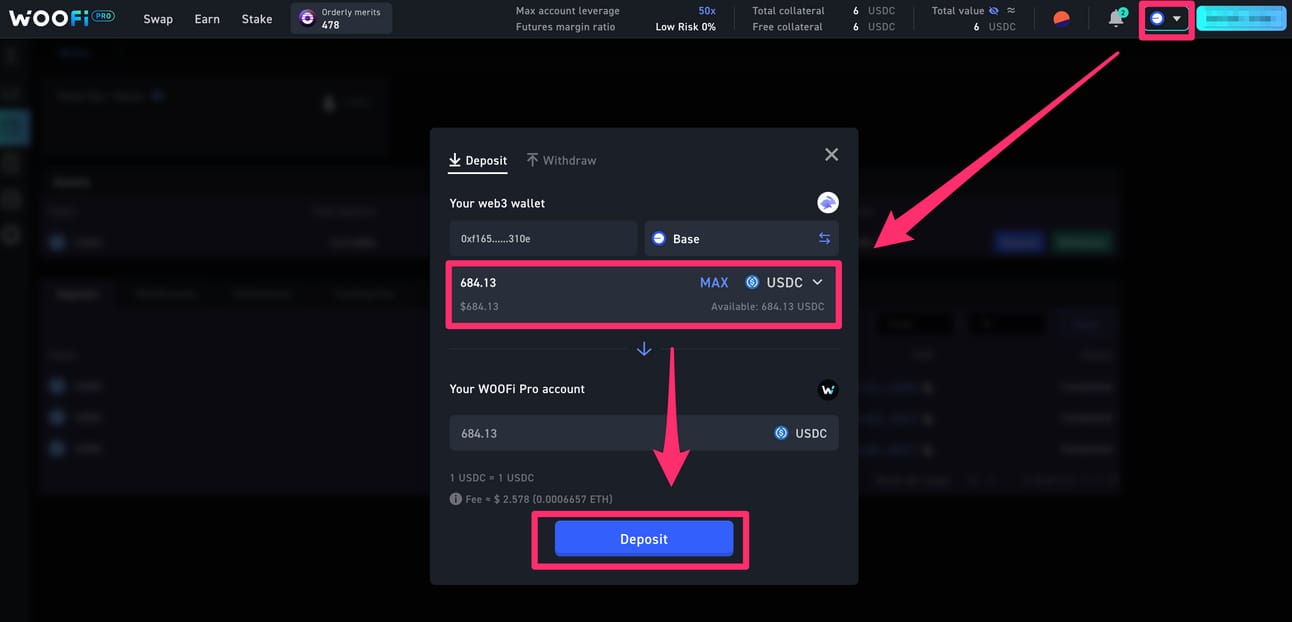This screenshot has height=622, width=1292.
Task: Open the USDC token dropdown
Action: (785, 283)
